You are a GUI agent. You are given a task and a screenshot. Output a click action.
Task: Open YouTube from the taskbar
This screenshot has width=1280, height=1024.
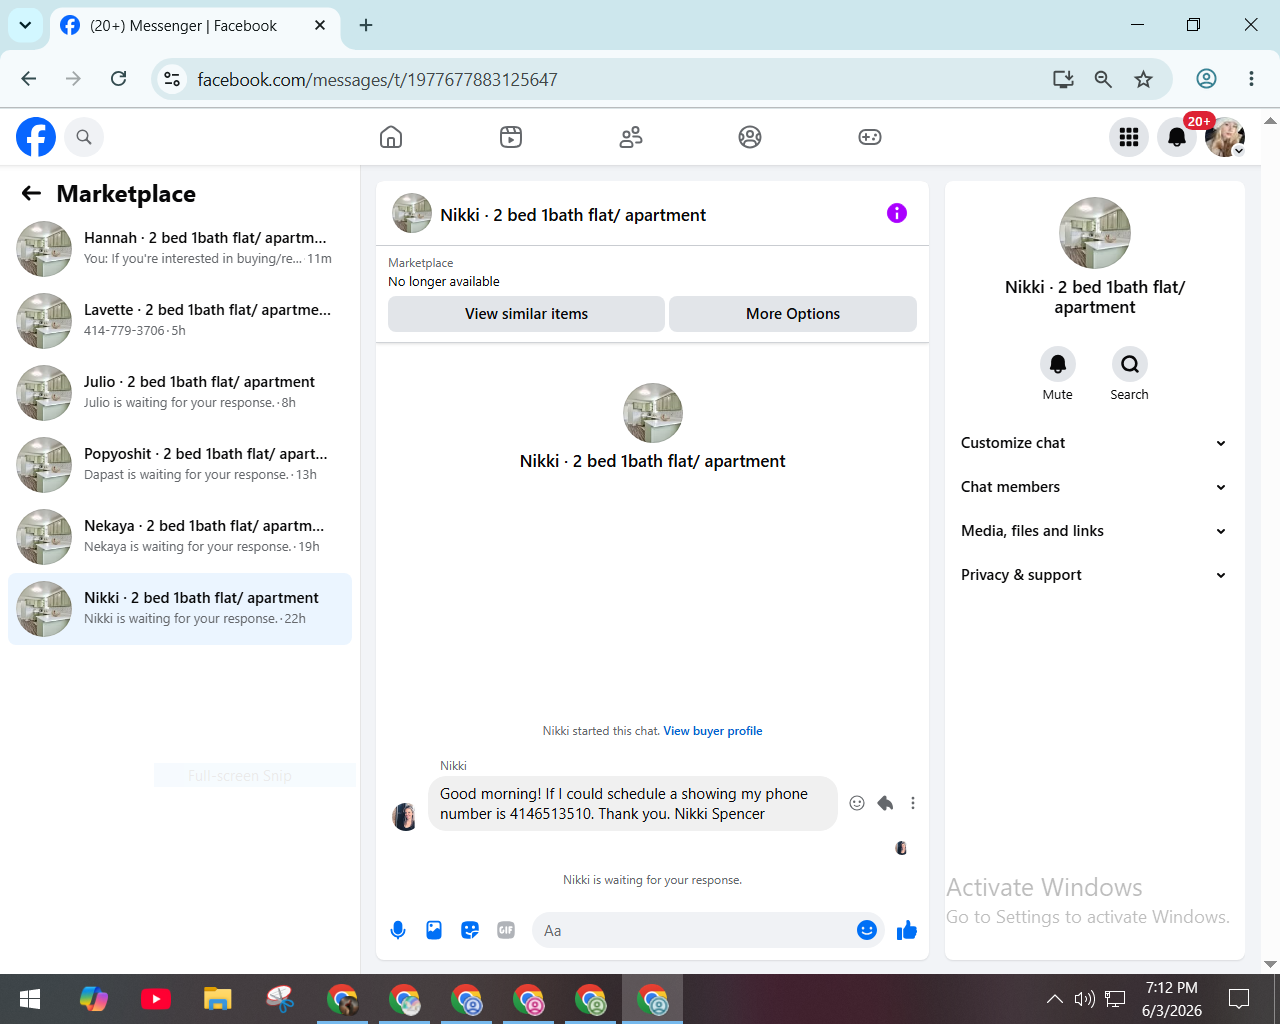pos(156,999)
